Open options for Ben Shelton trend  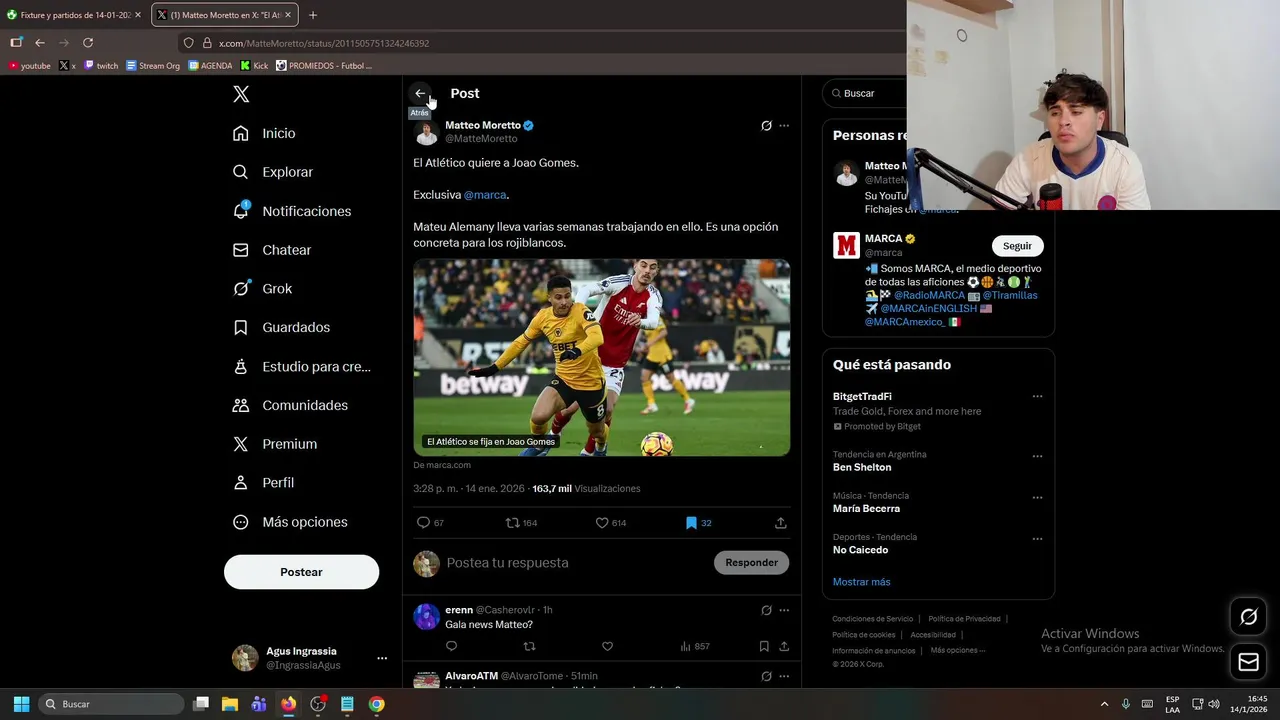point(1037,456)
